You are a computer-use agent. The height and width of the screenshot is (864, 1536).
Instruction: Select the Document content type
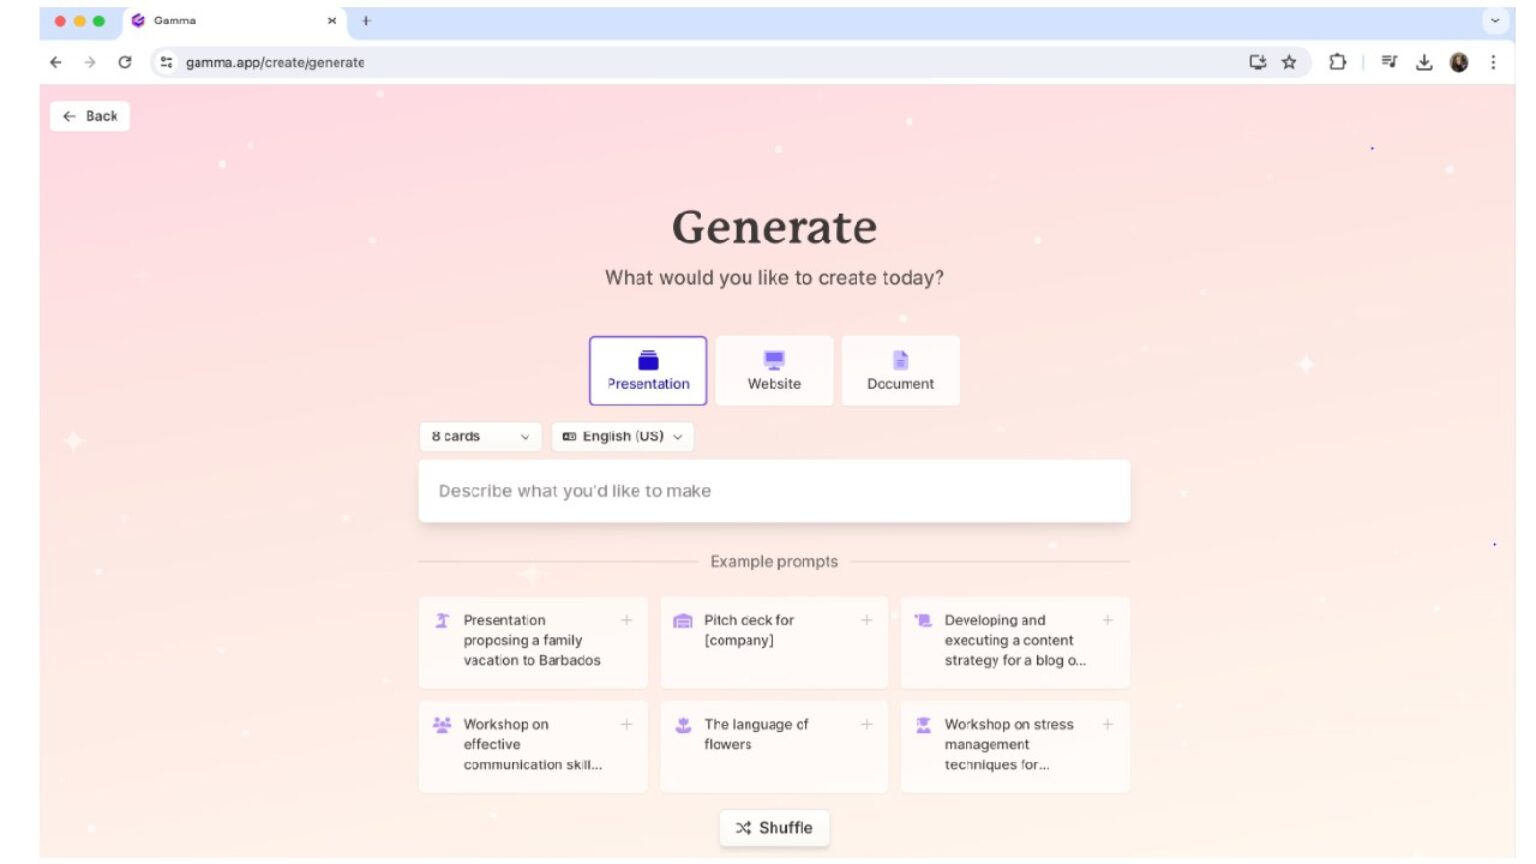[899, 370]
